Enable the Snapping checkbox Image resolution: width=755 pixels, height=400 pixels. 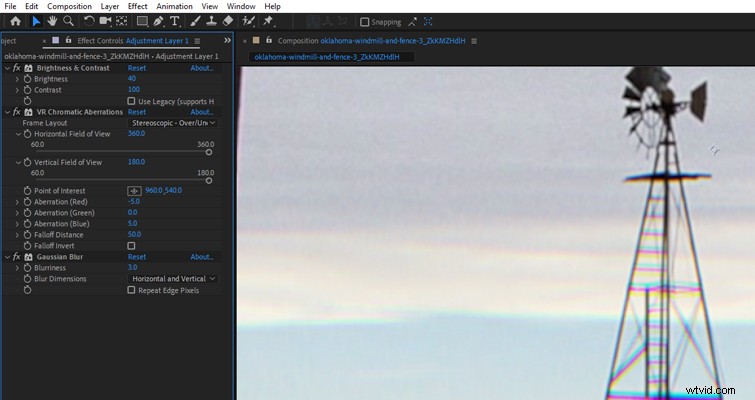[365, 22]
